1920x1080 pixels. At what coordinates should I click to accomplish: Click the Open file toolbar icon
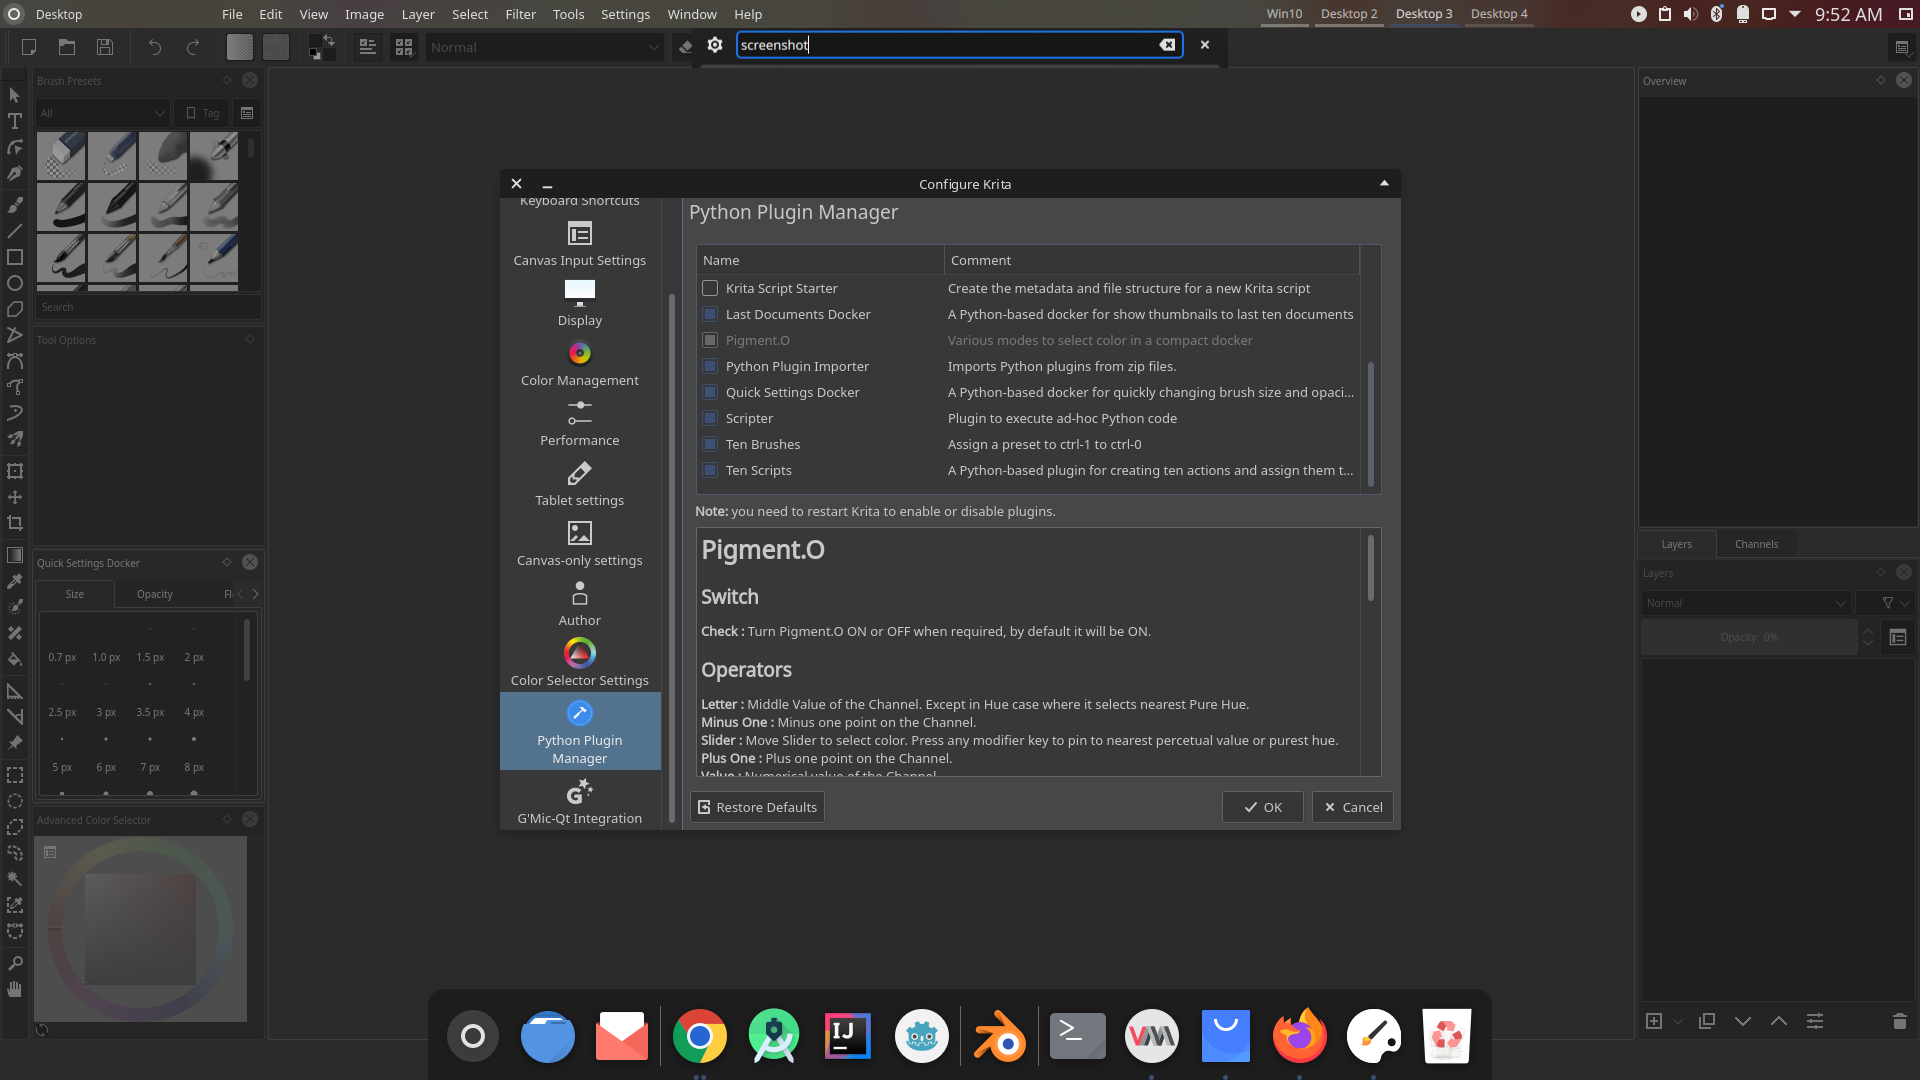(x=67, y=47)
